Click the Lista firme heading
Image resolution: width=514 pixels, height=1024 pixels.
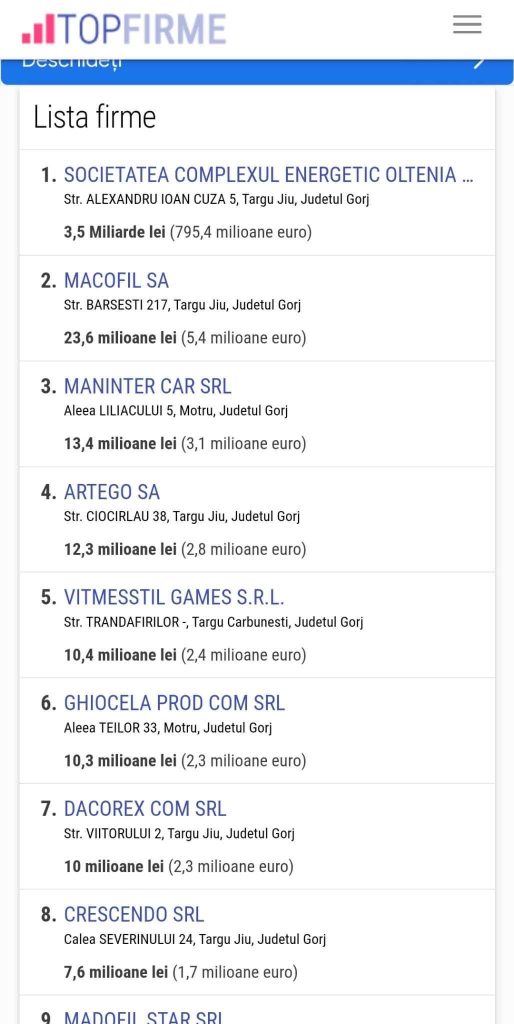[95, 118]
